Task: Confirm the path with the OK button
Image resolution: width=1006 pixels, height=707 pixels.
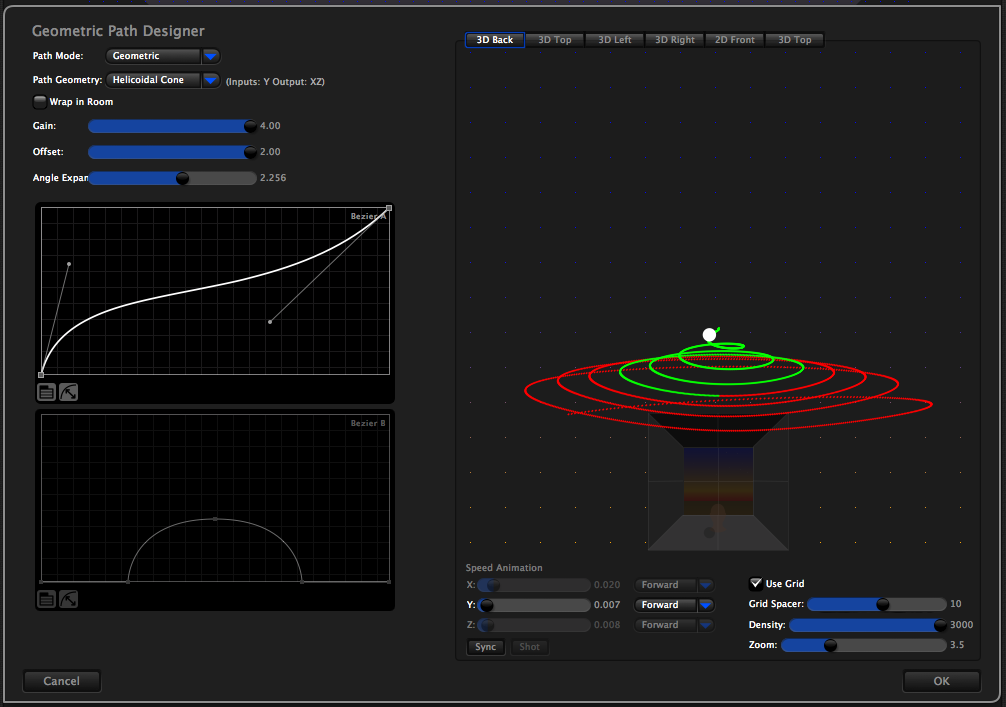Action: (941, 681)
